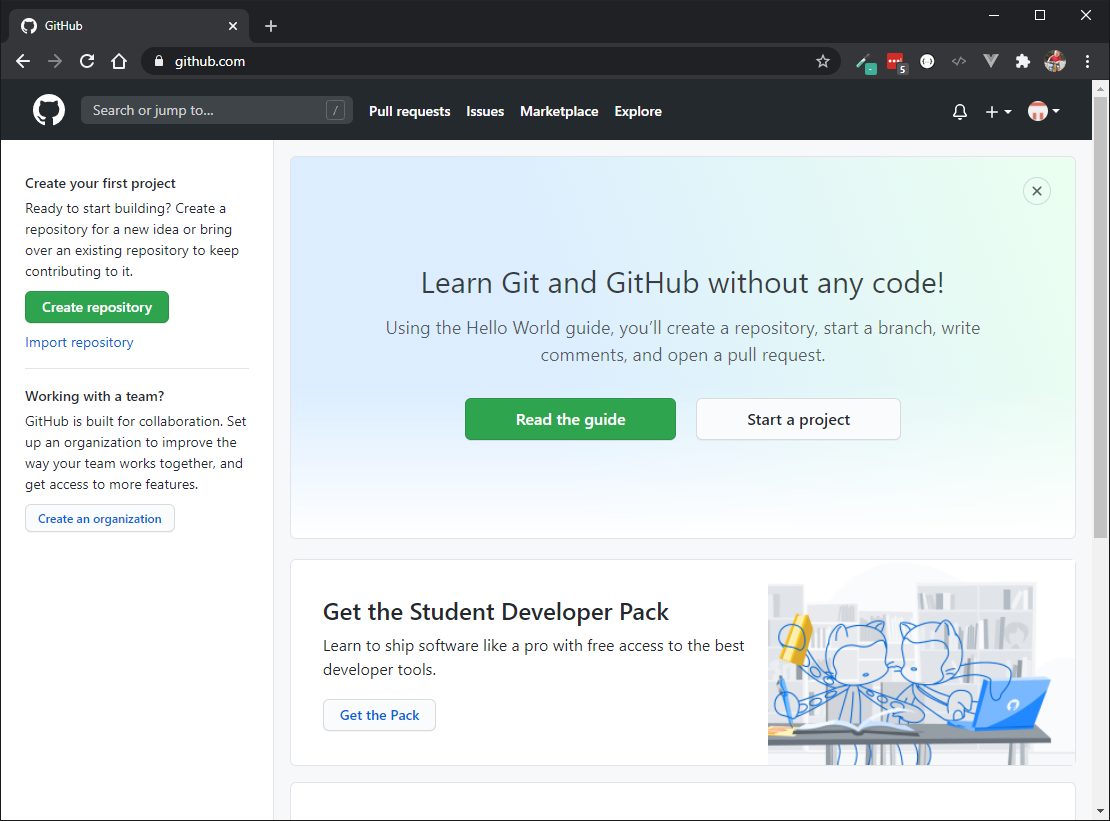Open Pull requests in the header
This screenshot has width=1110, height=821.
click(x=409, y=111)
